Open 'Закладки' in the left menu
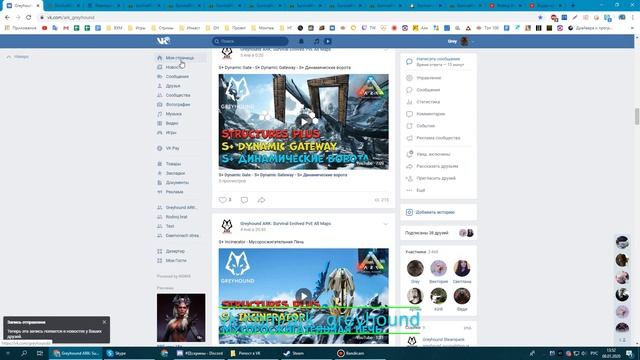 click(175, 173)
